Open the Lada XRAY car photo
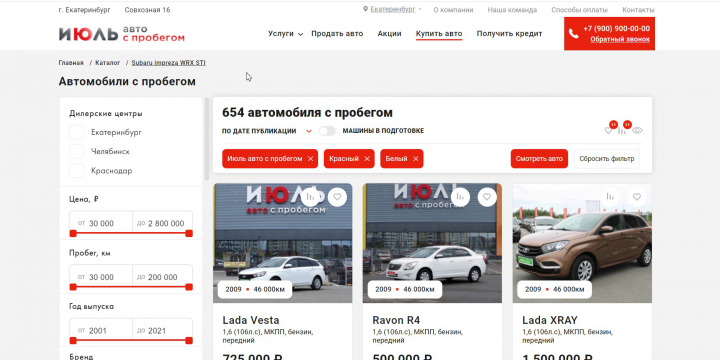 click(x=582, y=243)
